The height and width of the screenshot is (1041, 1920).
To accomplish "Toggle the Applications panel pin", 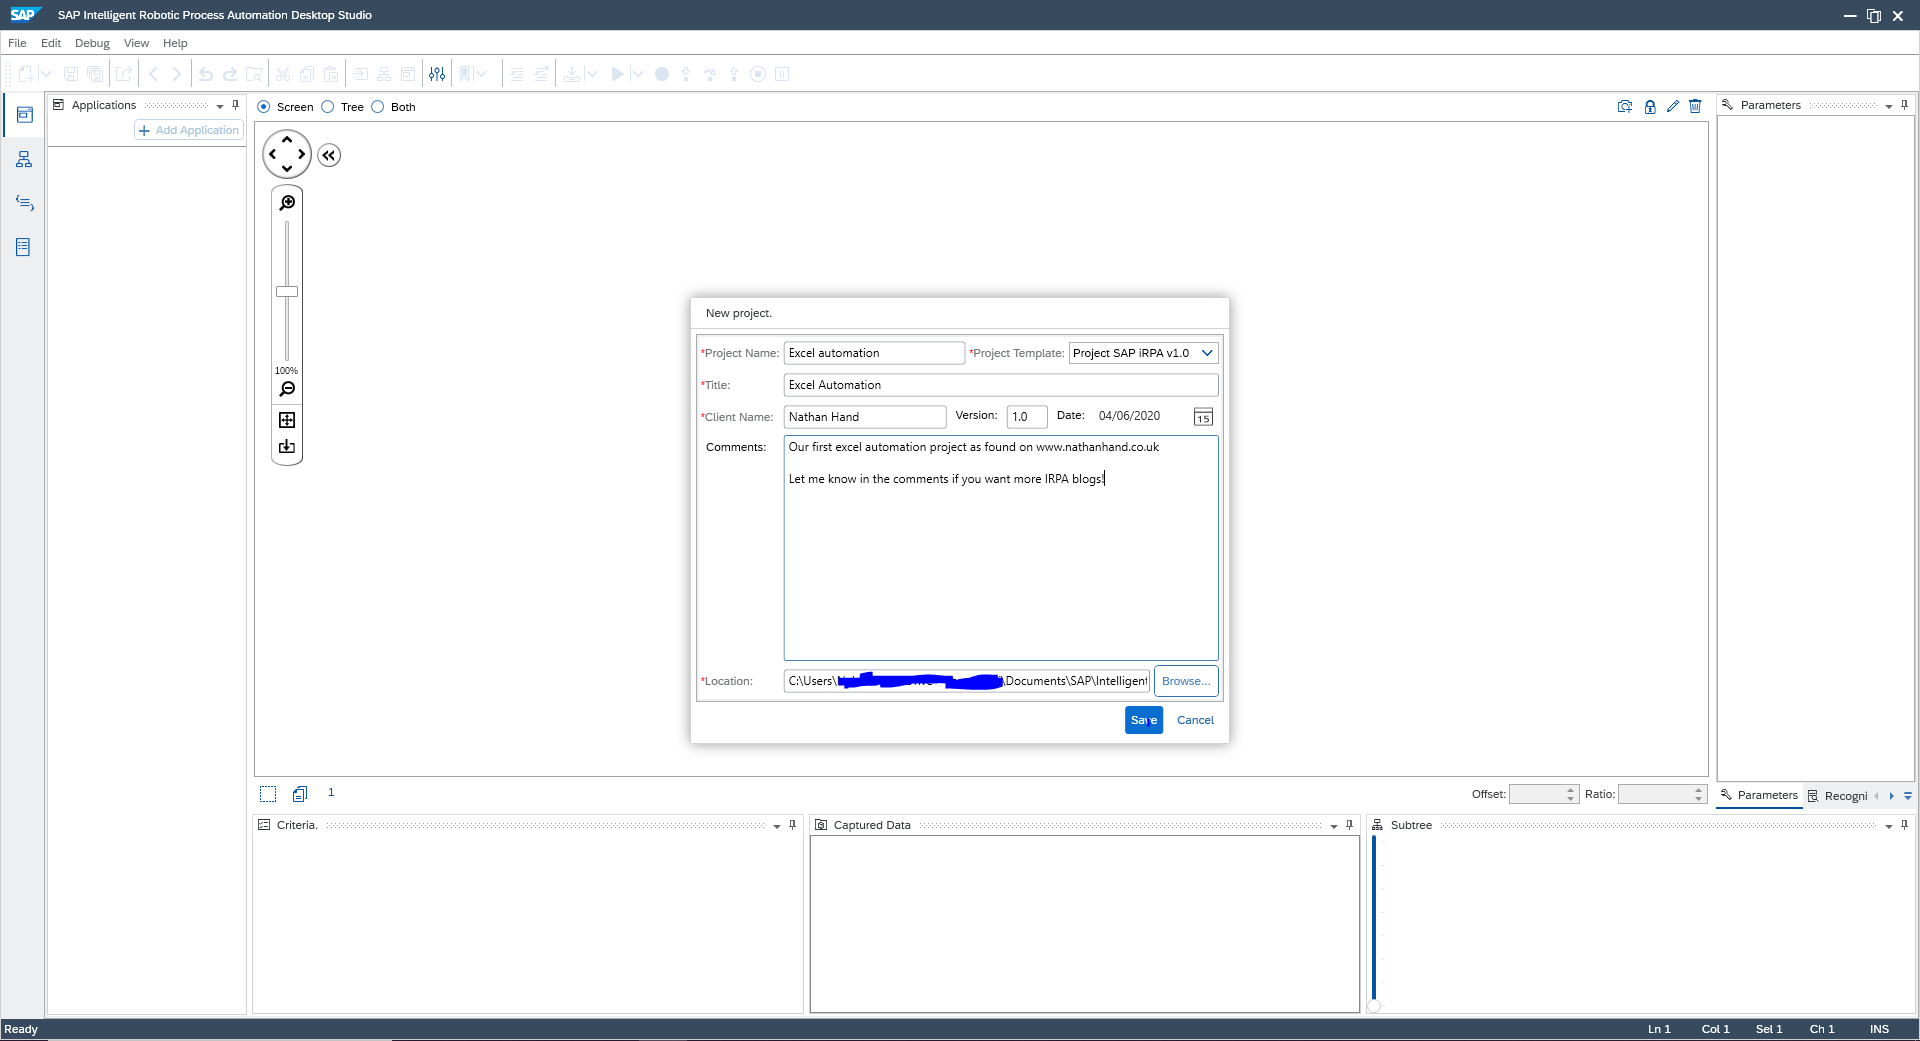I will coord(236,105).
